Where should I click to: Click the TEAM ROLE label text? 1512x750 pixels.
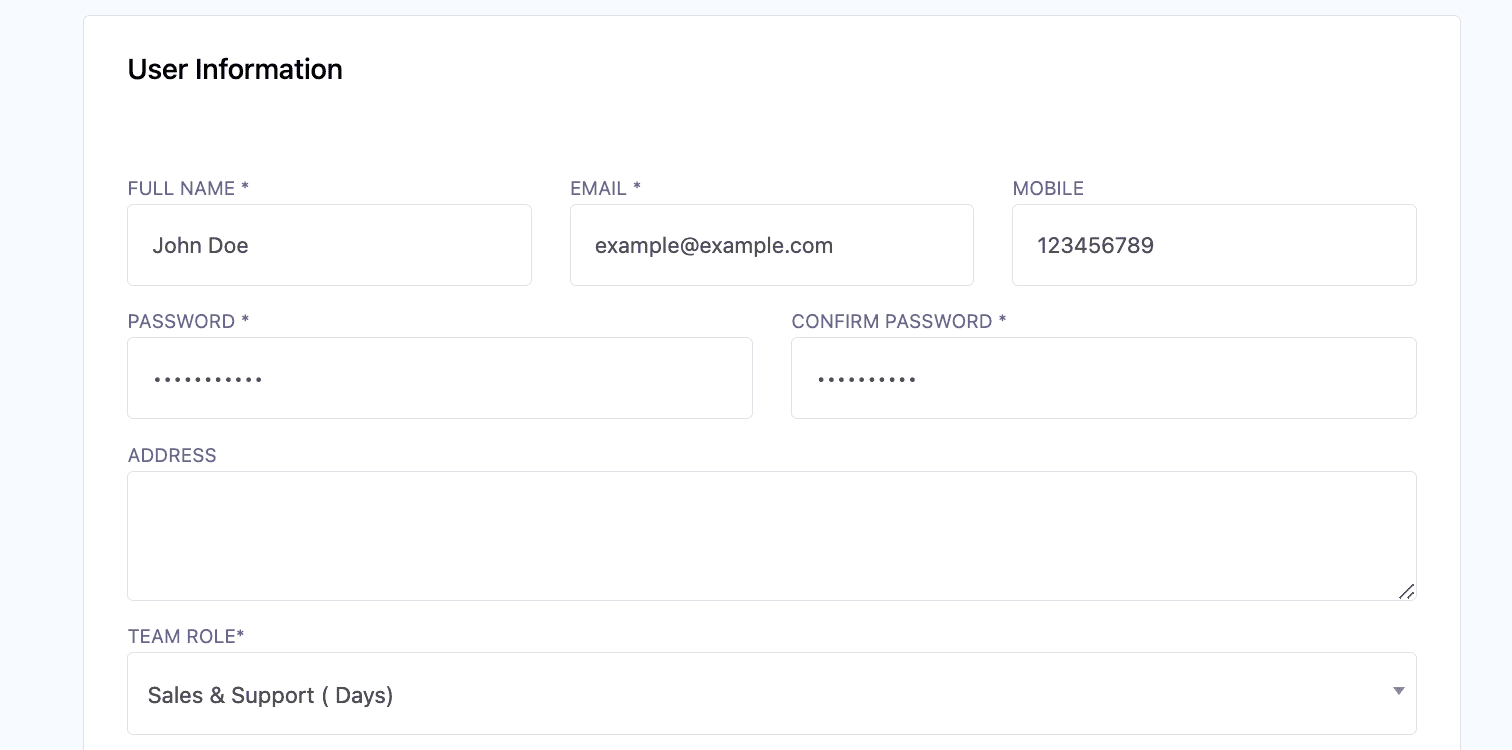point(181,637)
